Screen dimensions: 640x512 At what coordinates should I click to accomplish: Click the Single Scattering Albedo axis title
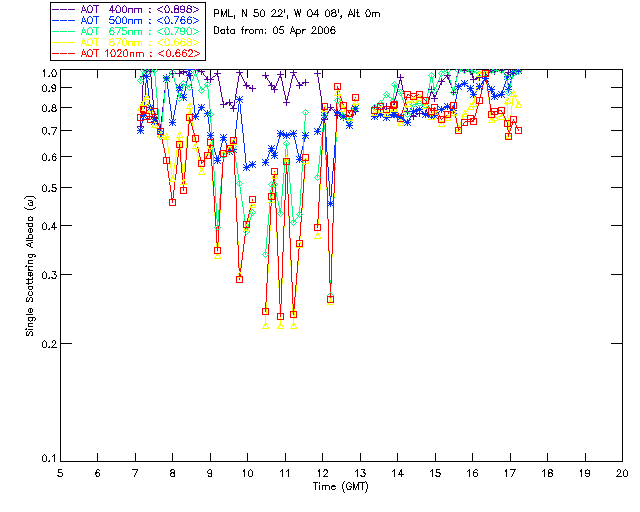[30, 266]
